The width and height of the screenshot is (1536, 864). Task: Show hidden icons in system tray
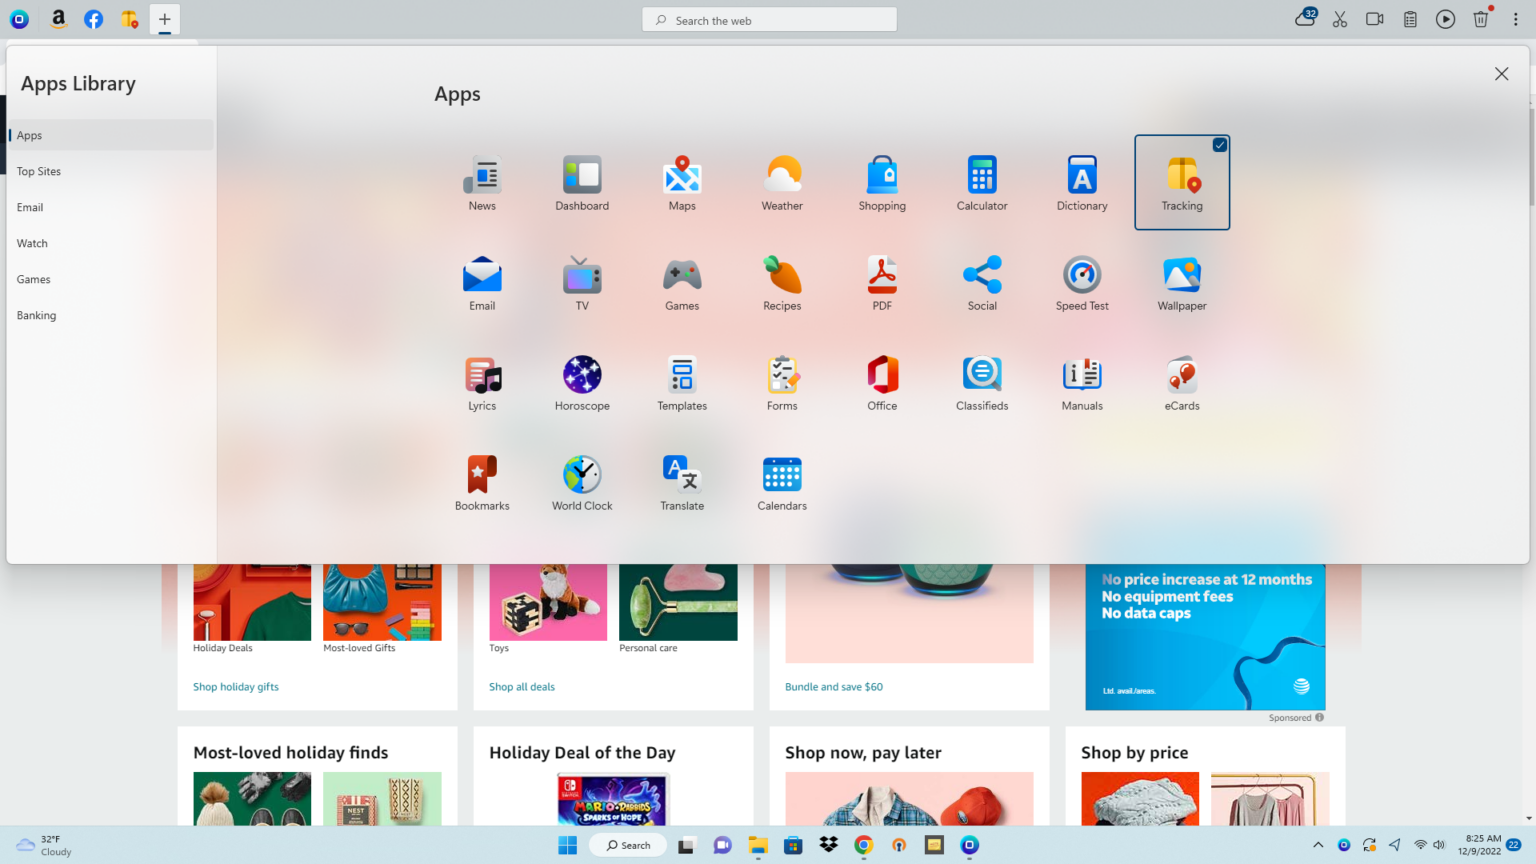tap(1318, 845)
